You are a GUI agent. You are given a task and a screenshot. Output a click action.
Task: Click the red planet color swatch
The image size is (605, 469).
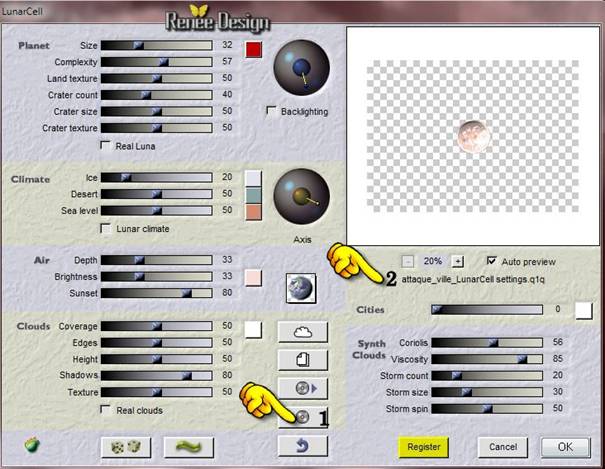pos(253,50)
